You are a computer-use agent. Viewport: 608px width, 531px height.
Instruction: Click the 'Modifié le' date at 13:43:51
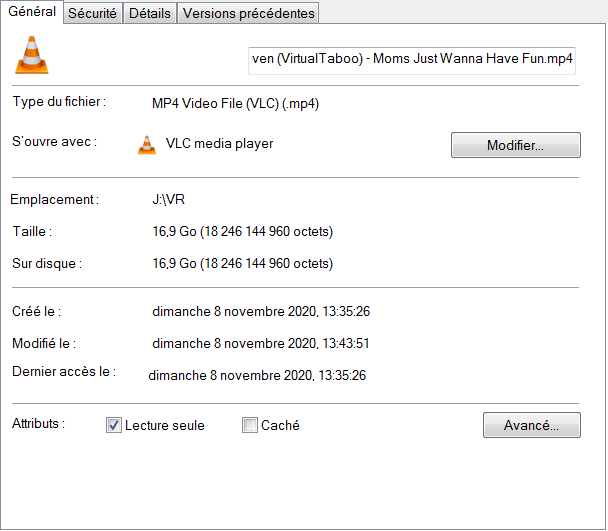260,344
